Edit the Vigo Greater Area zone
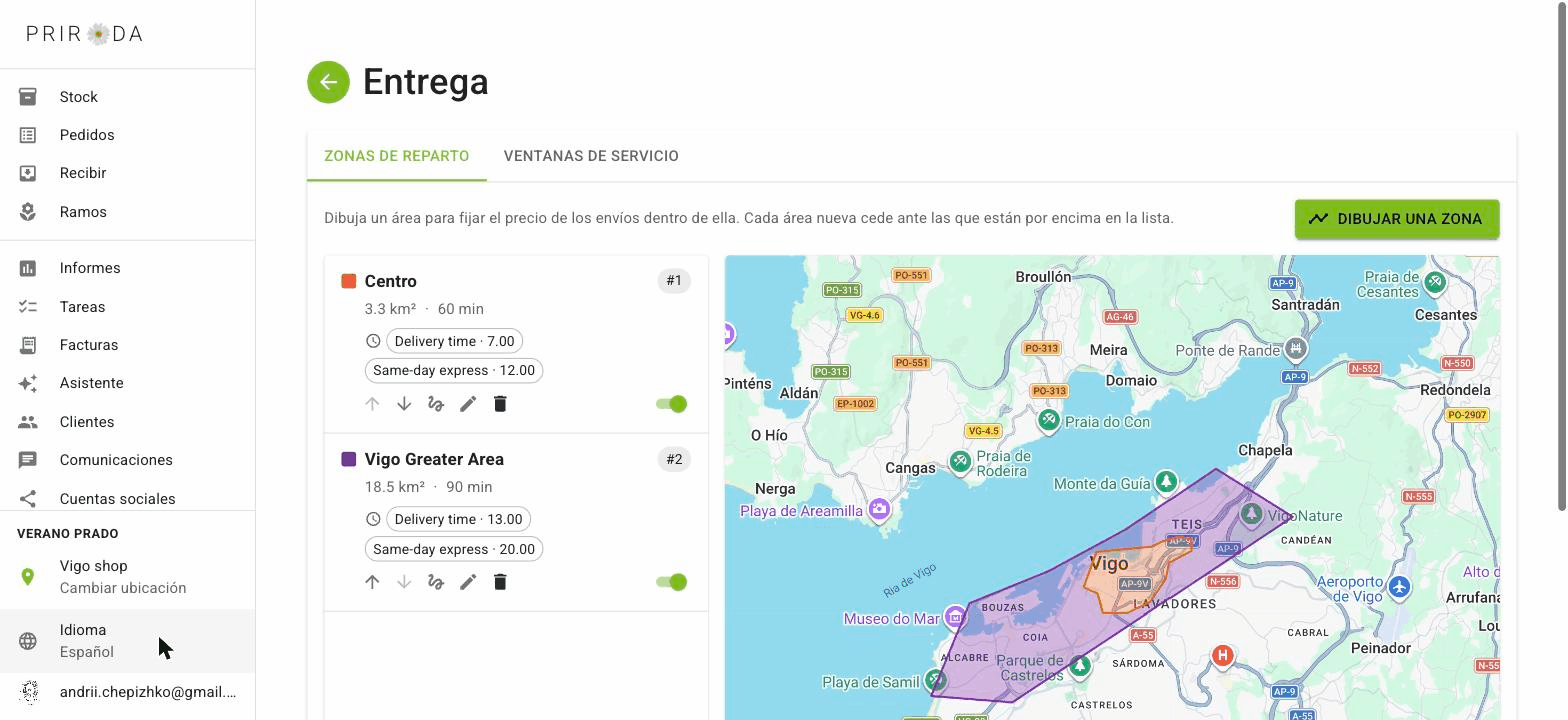Image resolution: width=1568 pixels, height=720 pixels. point(468,582)
